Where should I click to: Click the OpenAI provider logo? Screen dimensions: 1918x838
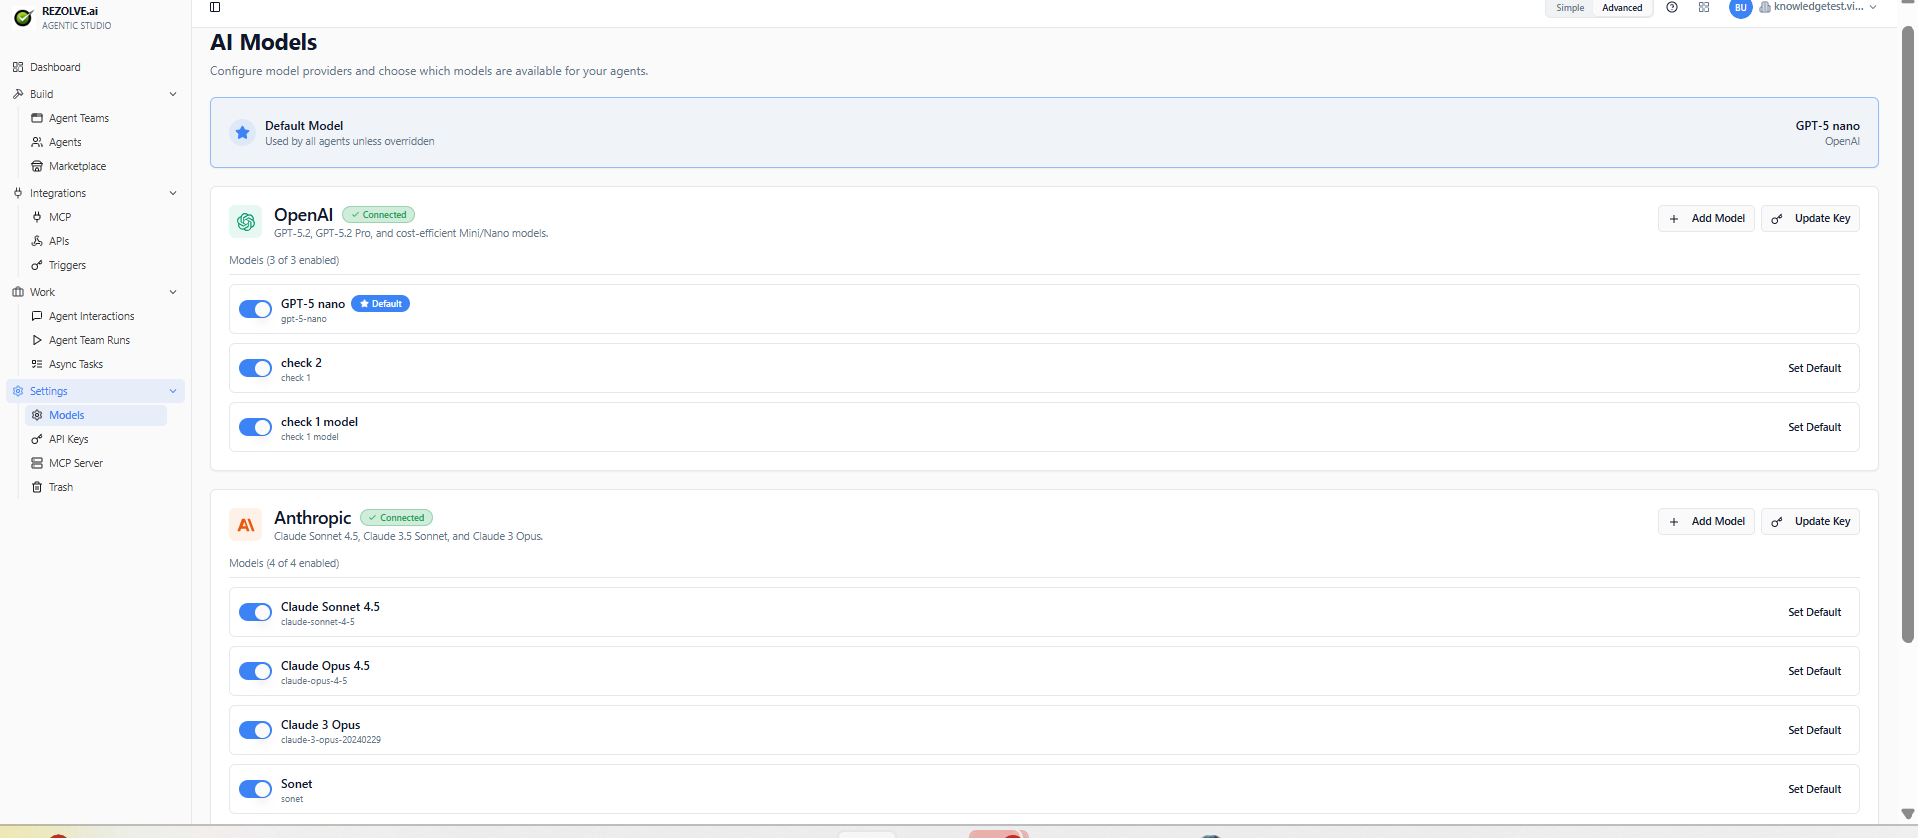(x=246, y=222)
